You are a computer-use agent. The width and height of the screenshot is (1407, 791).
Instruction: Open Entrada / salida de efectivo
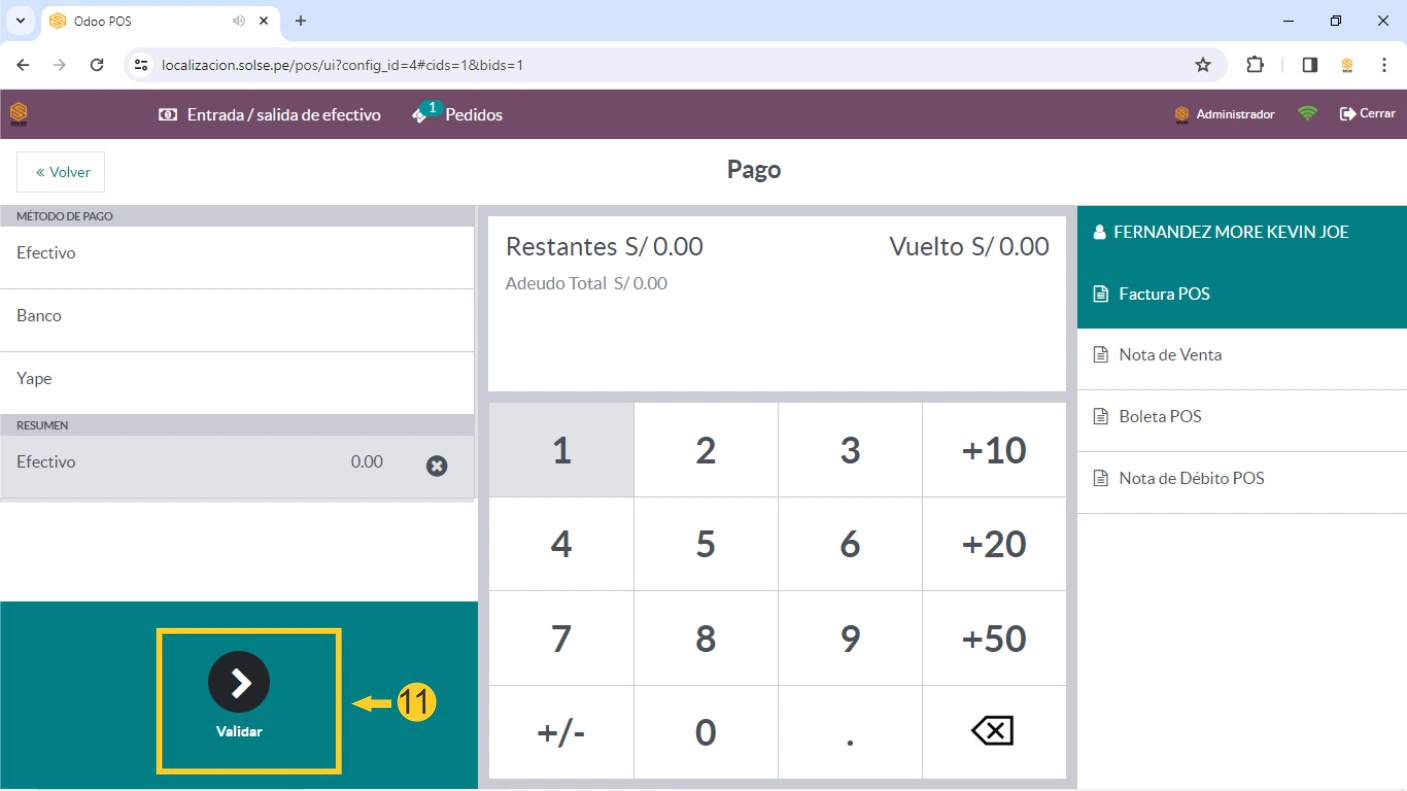coord(270,115)
